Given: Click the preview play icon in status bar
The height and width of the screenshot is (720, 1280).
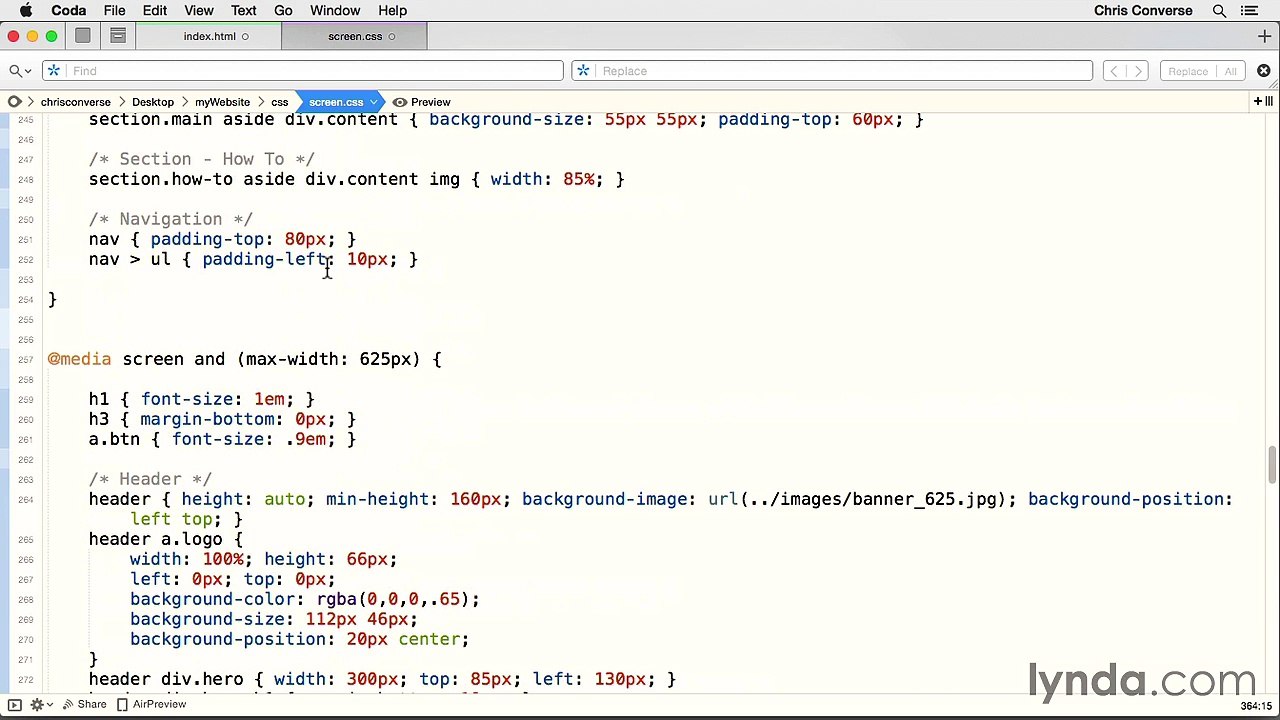Looking at the screenshot, I should 14,705.
